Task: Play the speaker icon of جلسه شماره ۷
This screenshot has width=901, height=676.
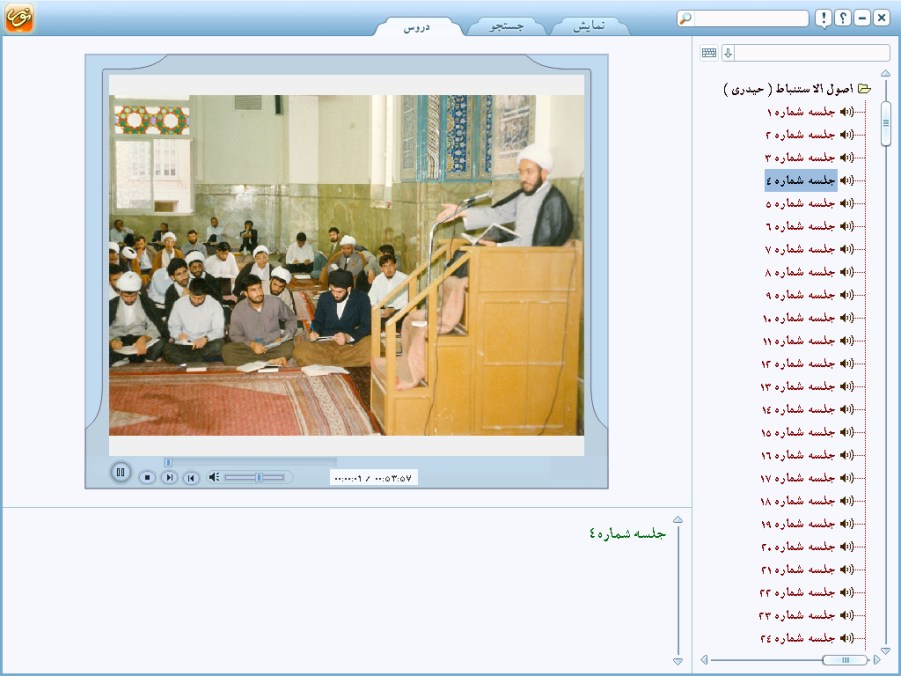Action: coord(846,249)
